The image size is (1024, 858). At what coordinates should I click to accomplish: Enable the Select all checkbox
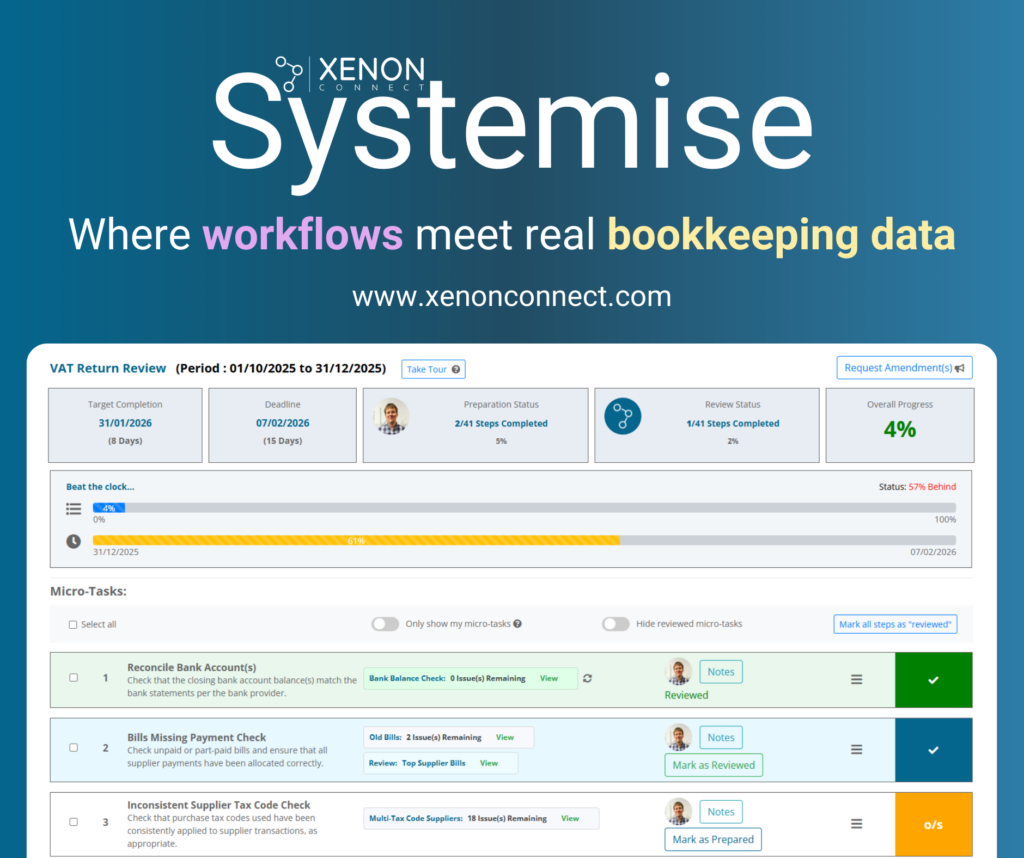73,623
